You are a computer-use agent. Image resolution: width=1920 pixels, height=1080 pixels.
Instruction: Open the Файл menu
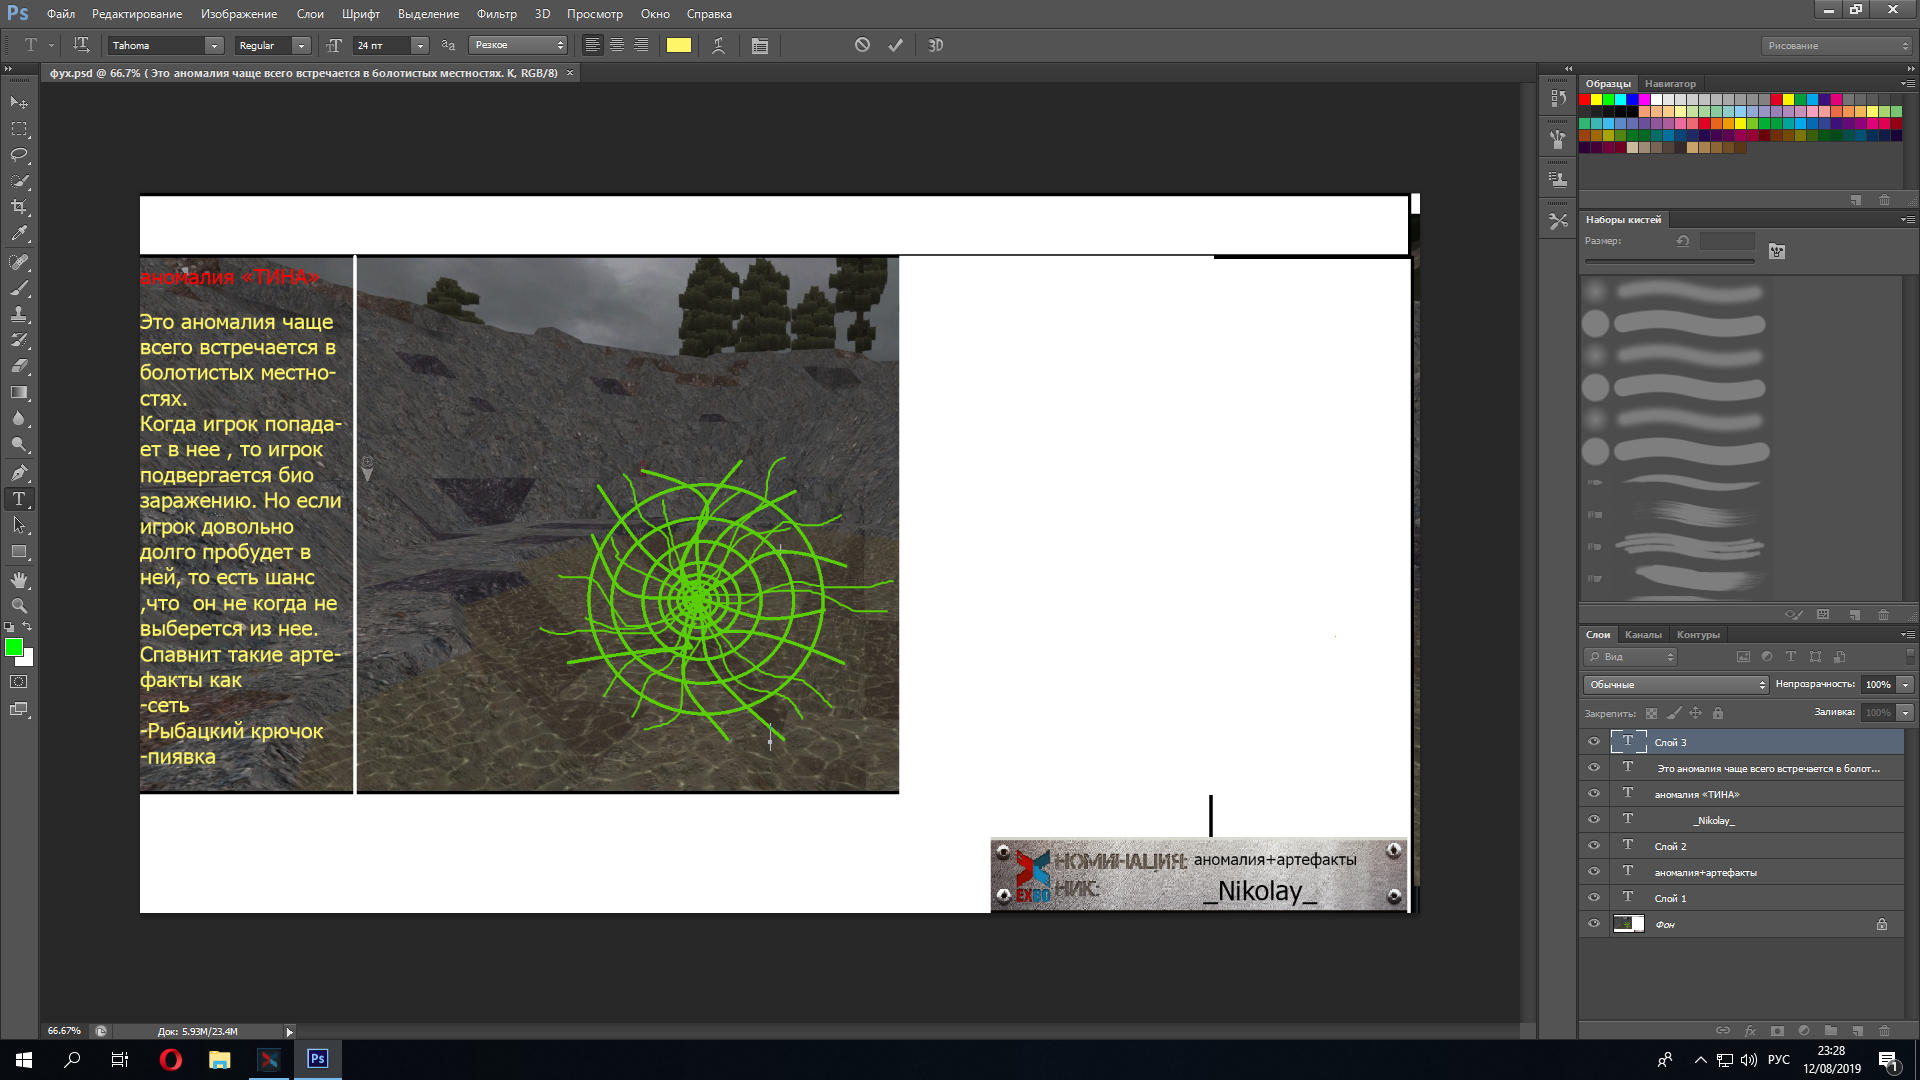pyautogui.click(x=61, y=14)
